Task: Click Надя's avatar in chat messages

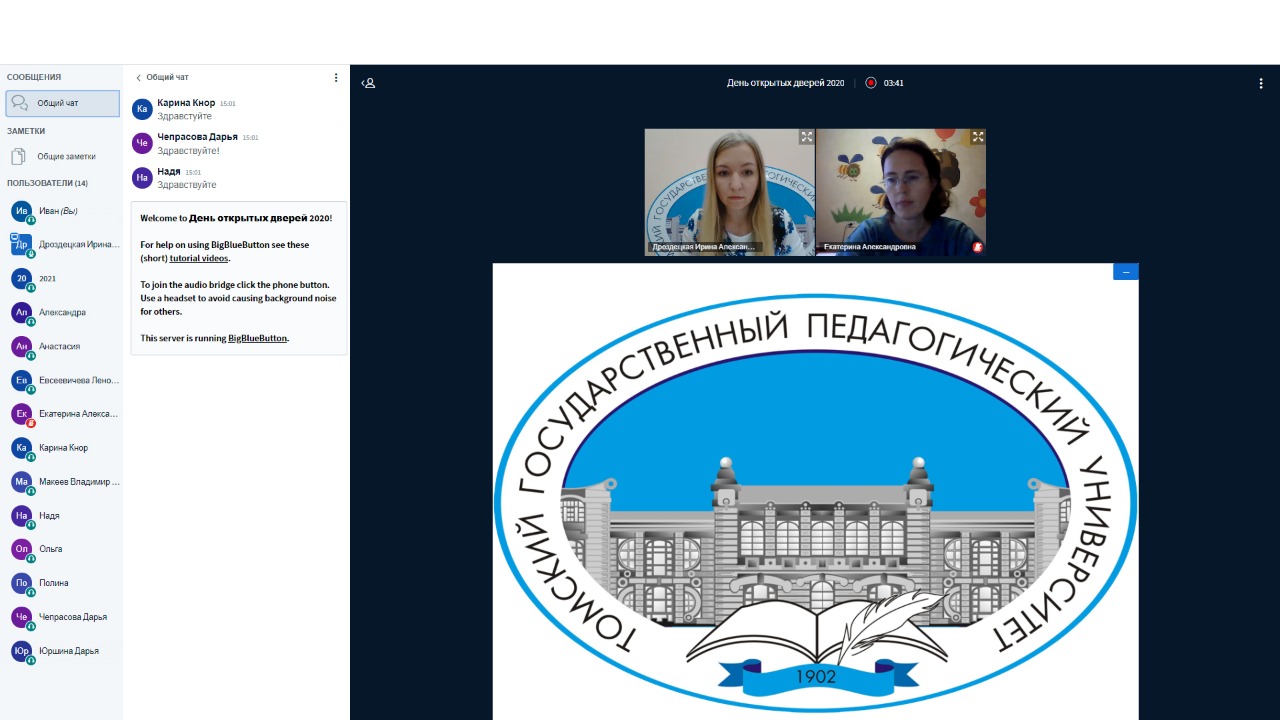Action: pyautogui.click(x=142, y=178)
